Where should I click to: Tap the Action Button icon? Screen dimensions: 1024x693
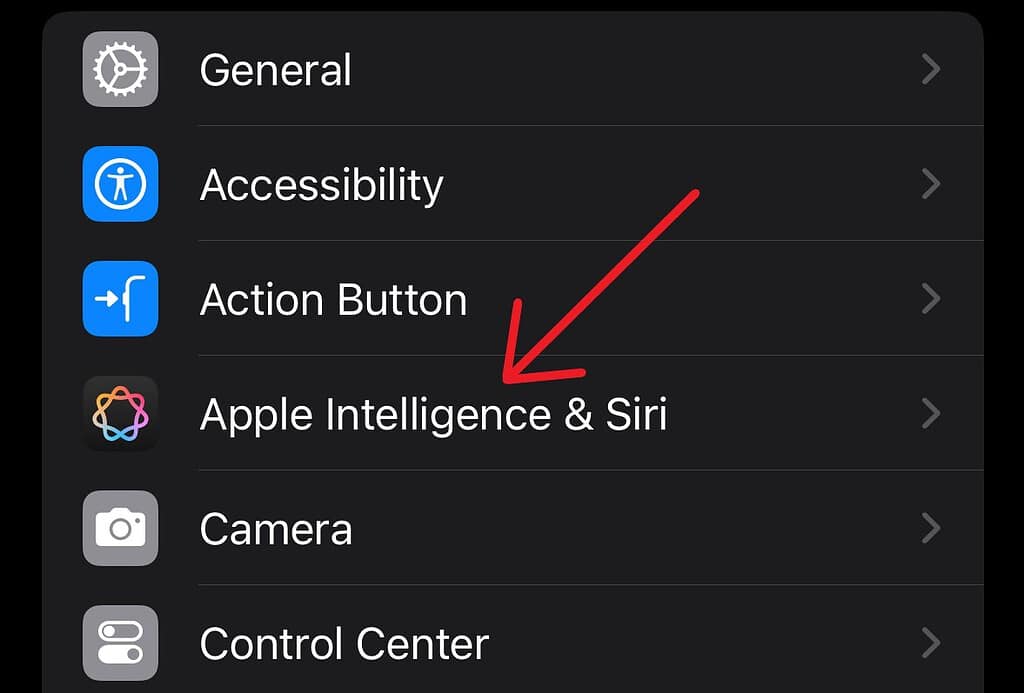click(x=120, y=299)
